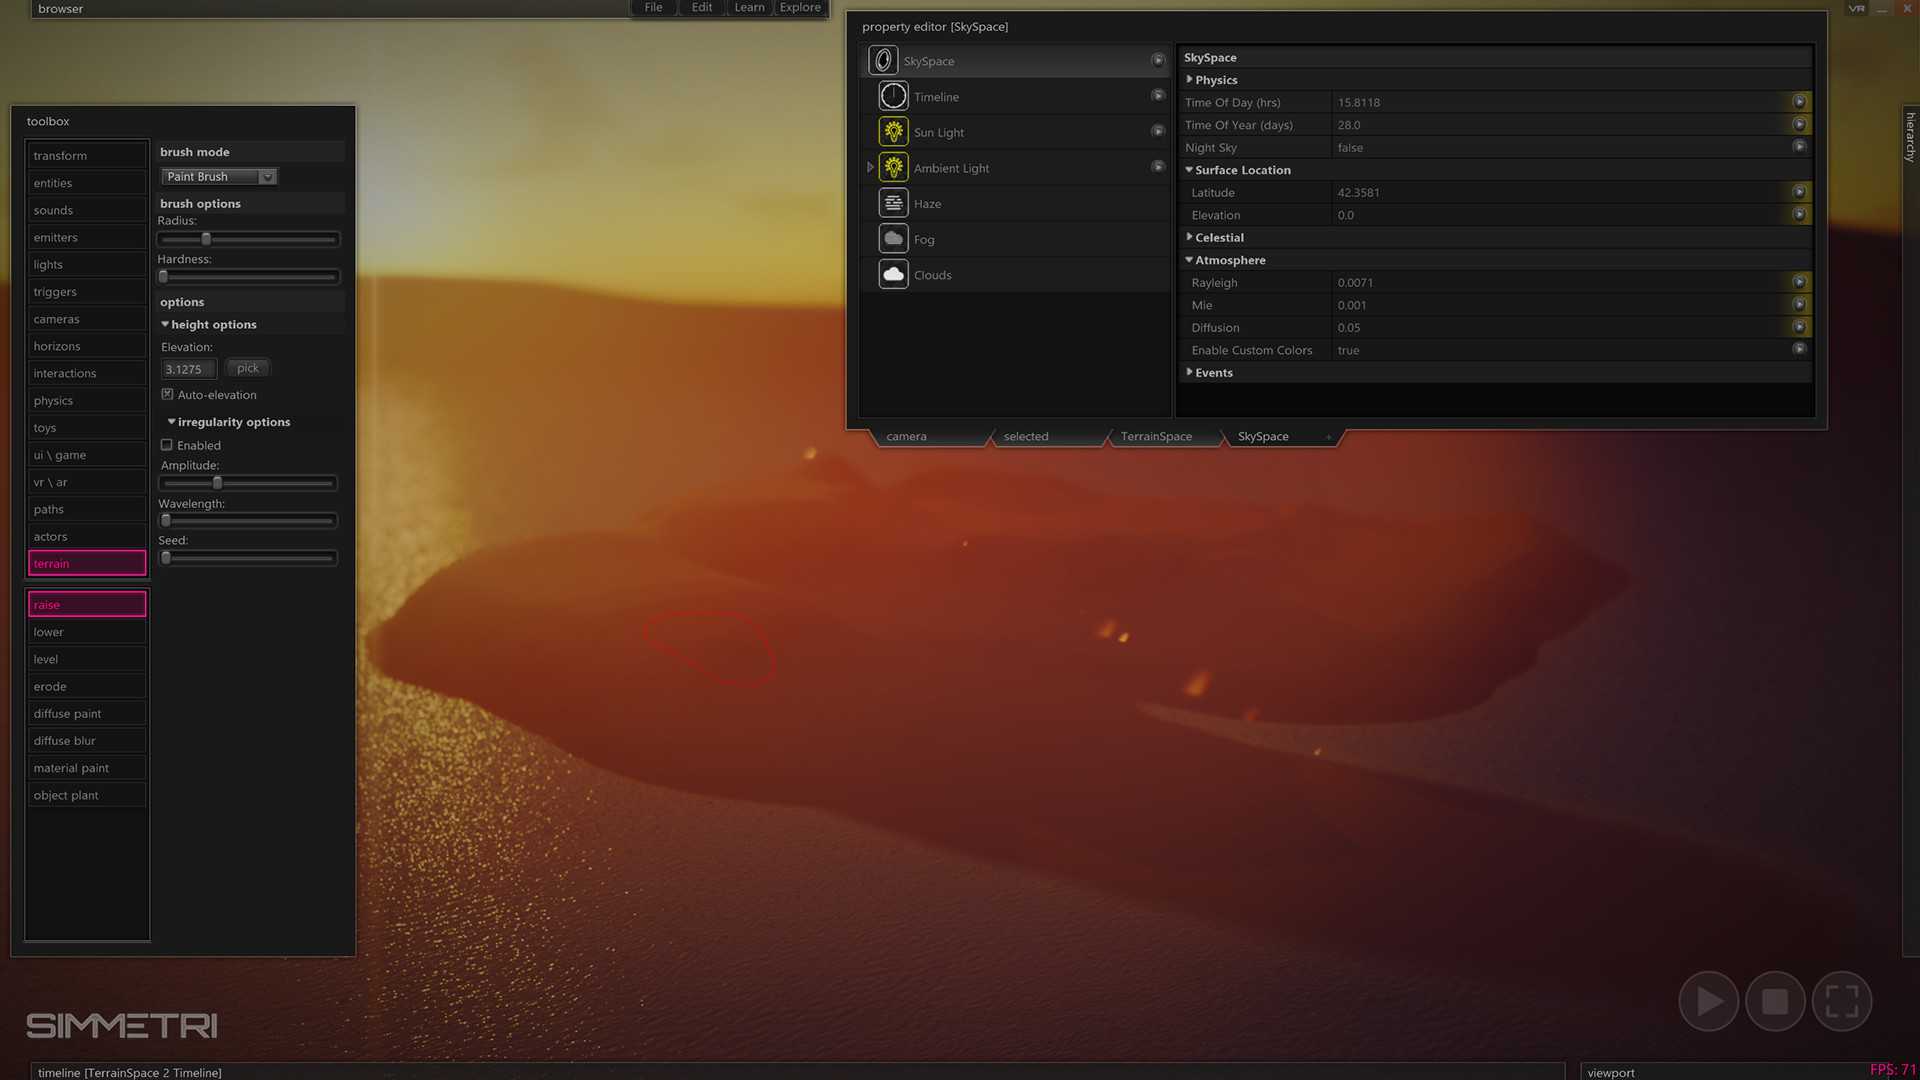Toggle Enable Custom Colors true value

1348,350
